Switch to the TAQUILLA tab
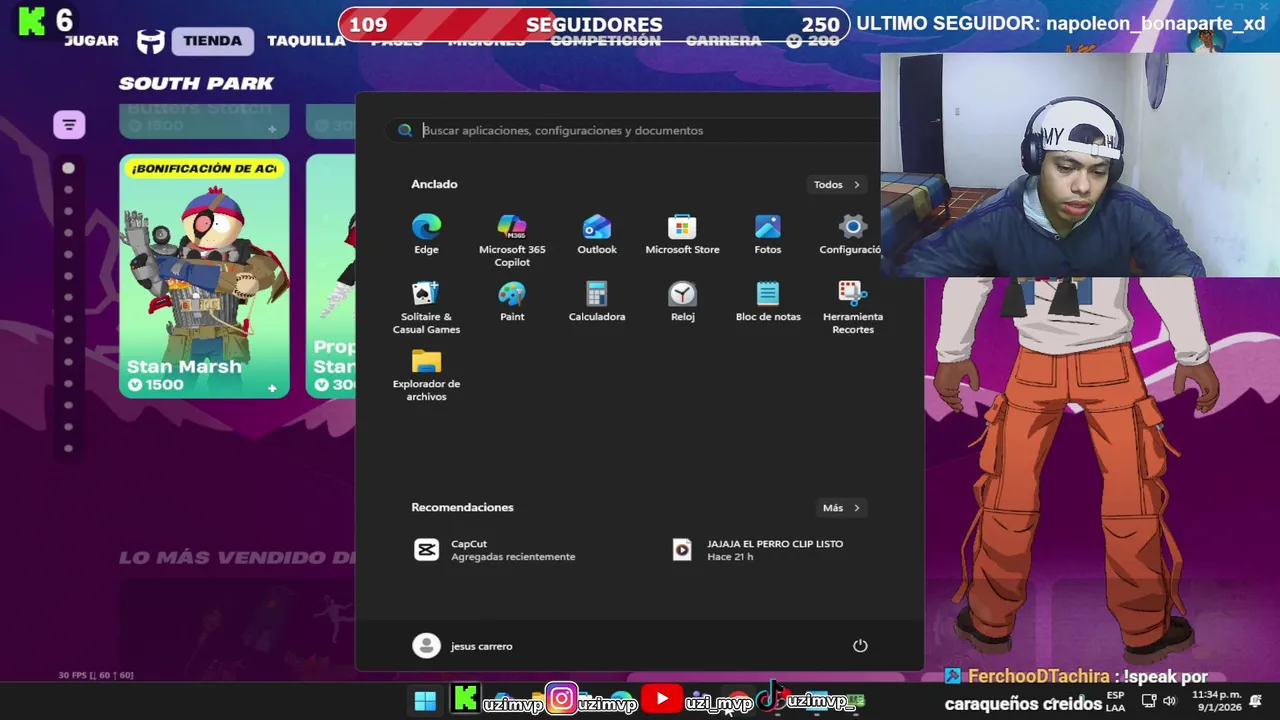 tap(306, 41)
